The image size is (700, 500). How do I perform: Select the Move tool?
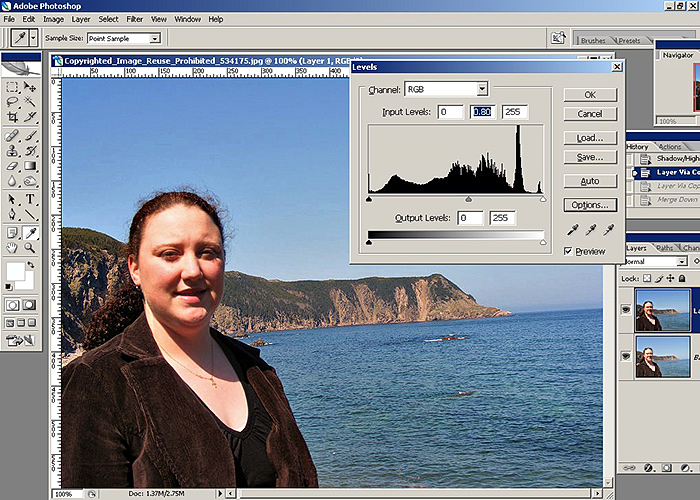point(30,87)
